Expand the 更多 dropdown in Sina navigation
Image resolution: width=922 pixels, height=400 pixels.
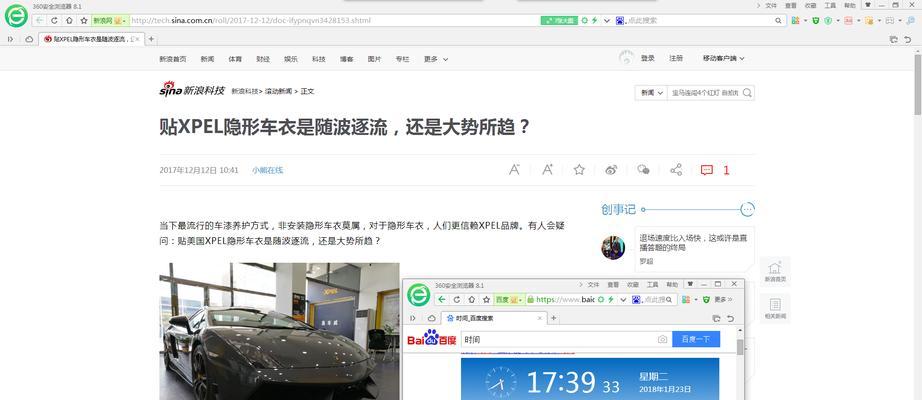point(436,59)
